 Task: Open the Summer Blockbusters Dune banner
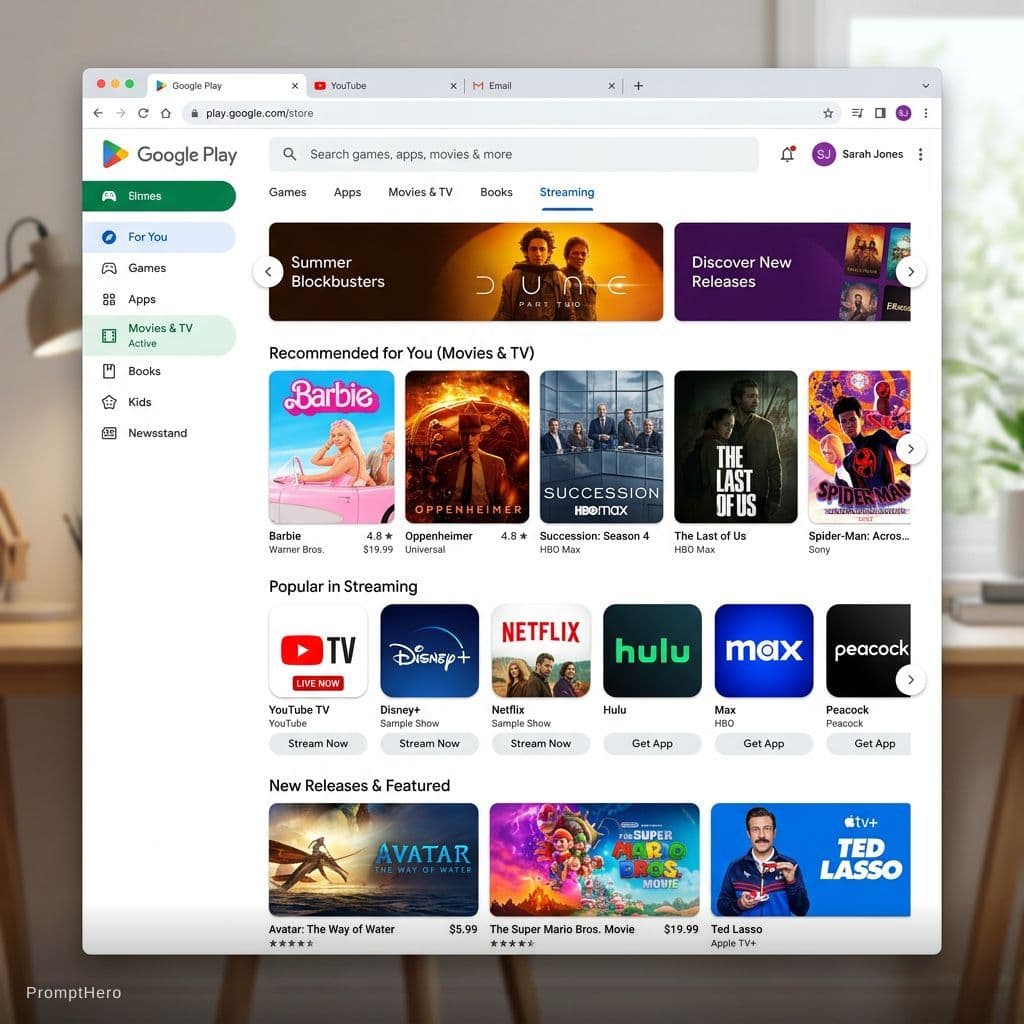[x=466, y=272]
